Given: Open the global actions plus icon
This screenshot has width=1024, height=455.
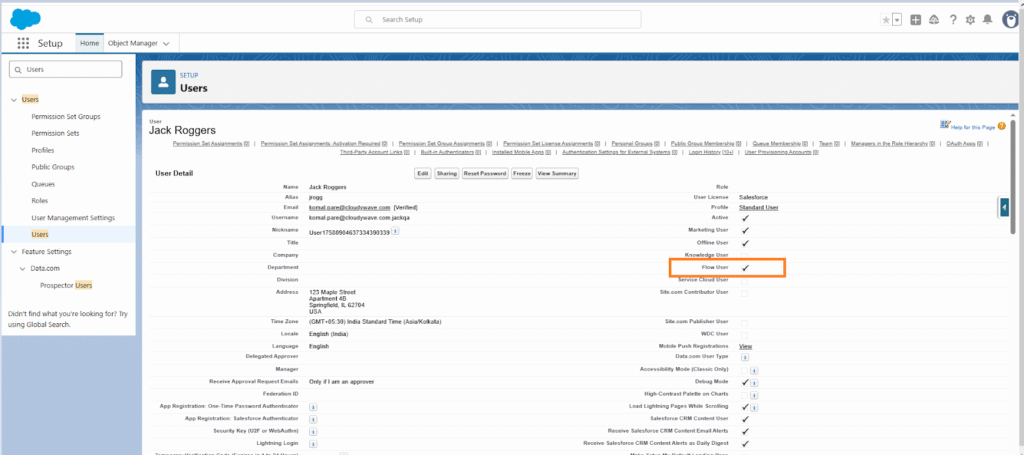Looking at the screenshot, I should point(915,19).
